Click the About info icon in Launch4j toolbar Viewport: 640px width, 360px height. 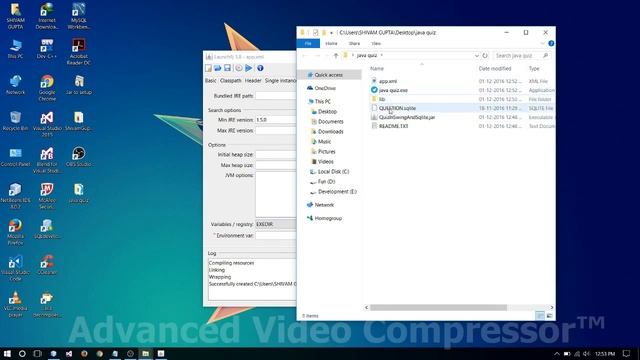coord(260,68)
